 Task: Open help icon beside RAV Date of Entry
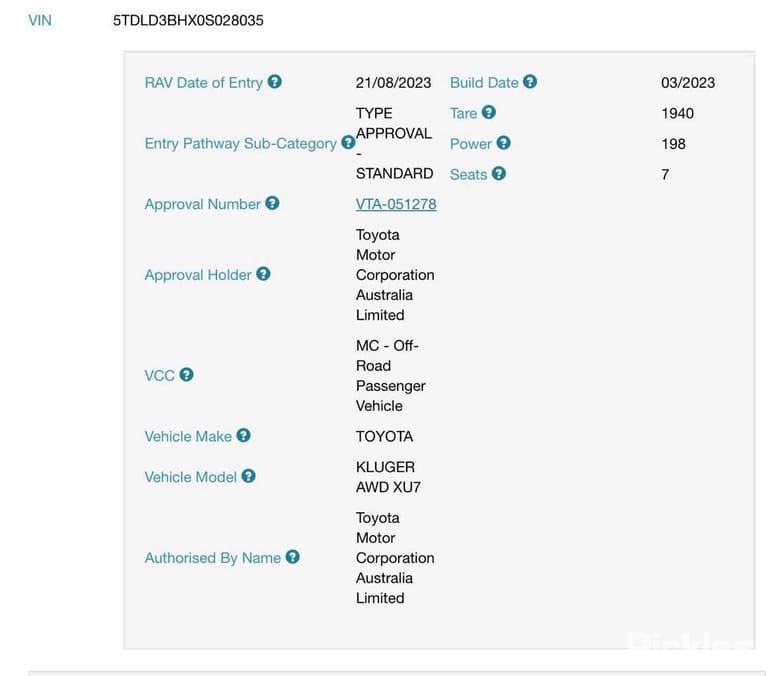(x=275, y=82)
